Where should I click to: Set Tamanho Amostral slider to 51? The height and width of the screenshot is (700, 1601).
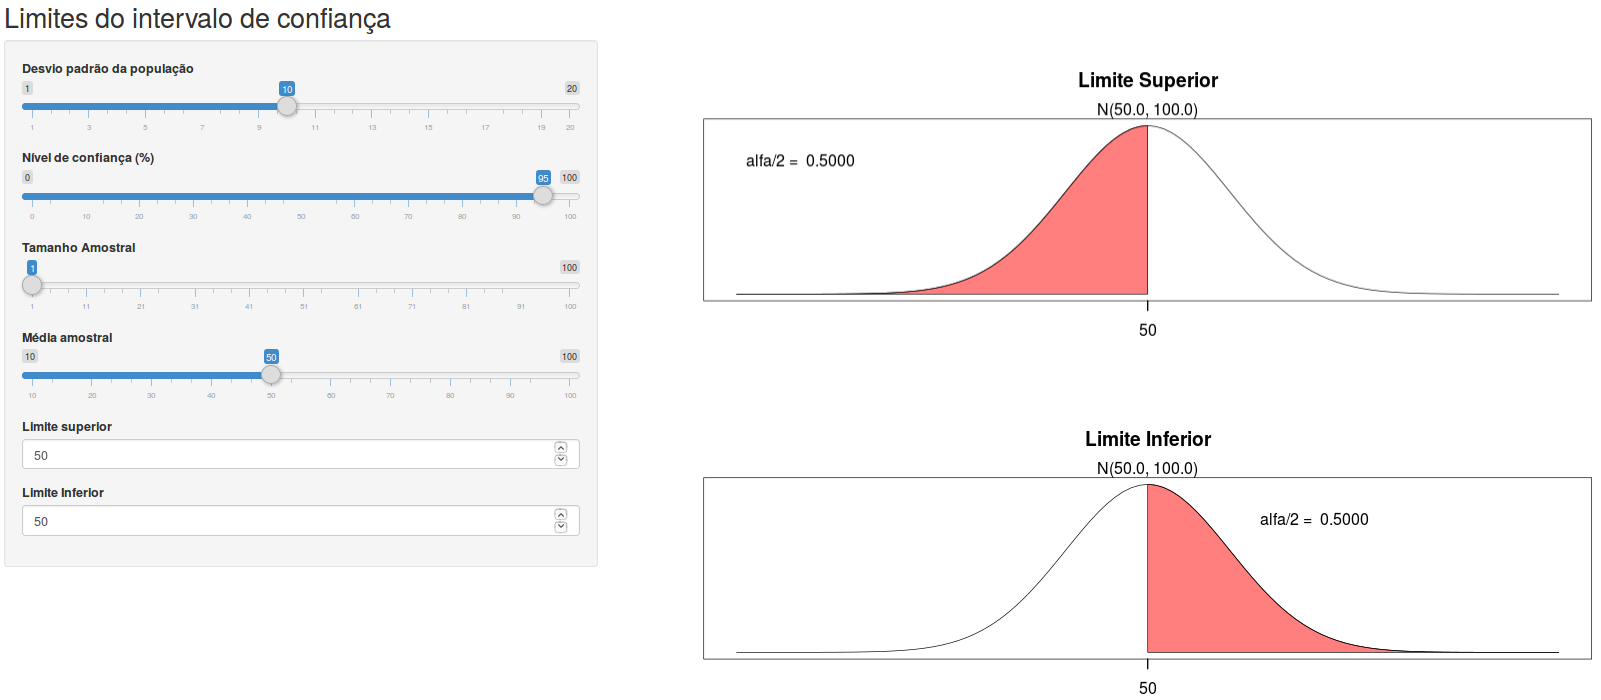coord(304,285)
